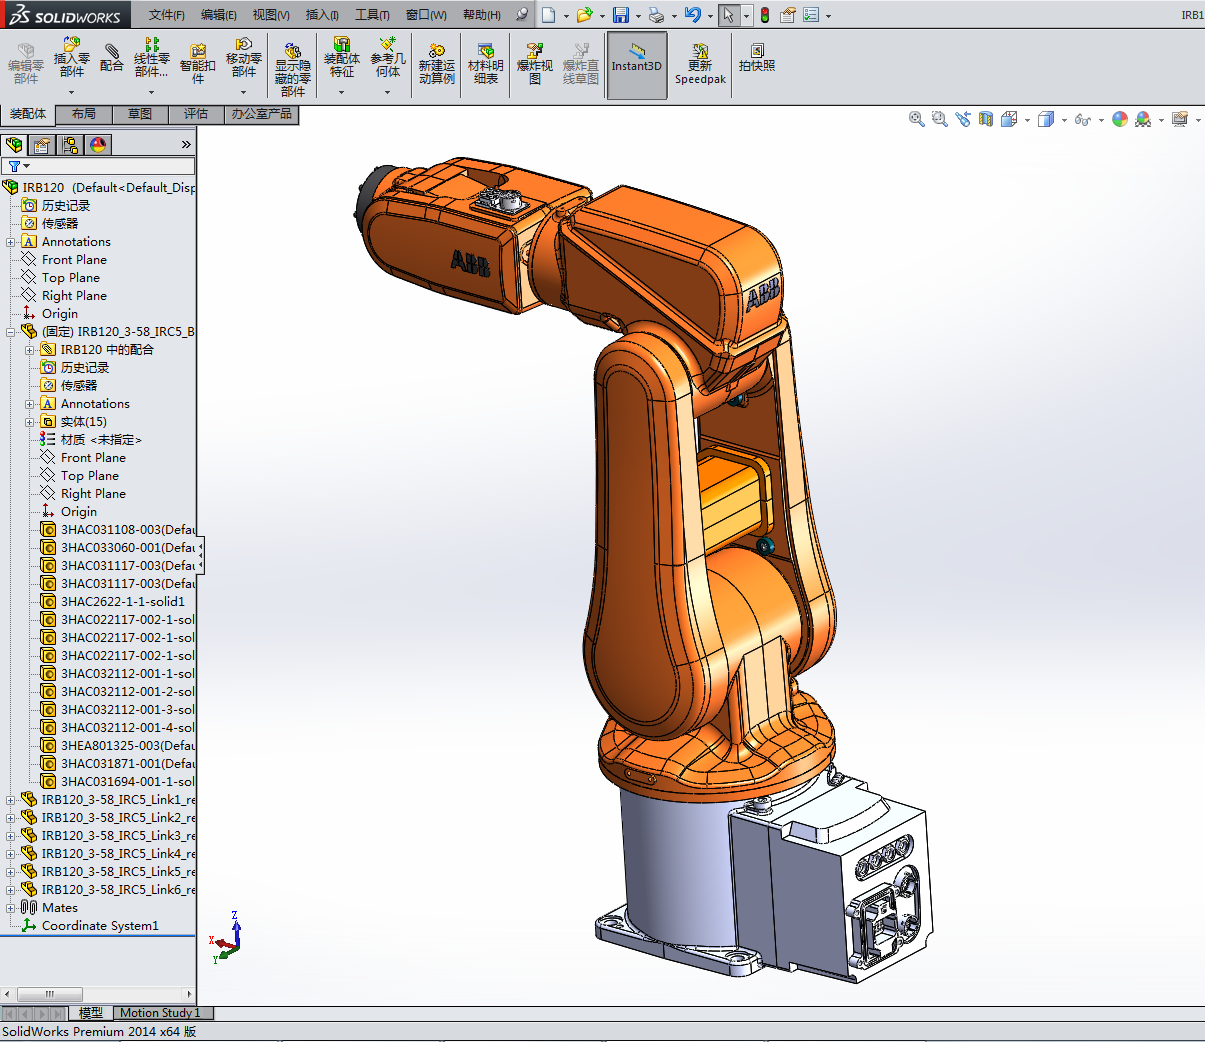Open the 插入零部件 dropdown arrow
Screen dimensions: 1205x1042
71,93
